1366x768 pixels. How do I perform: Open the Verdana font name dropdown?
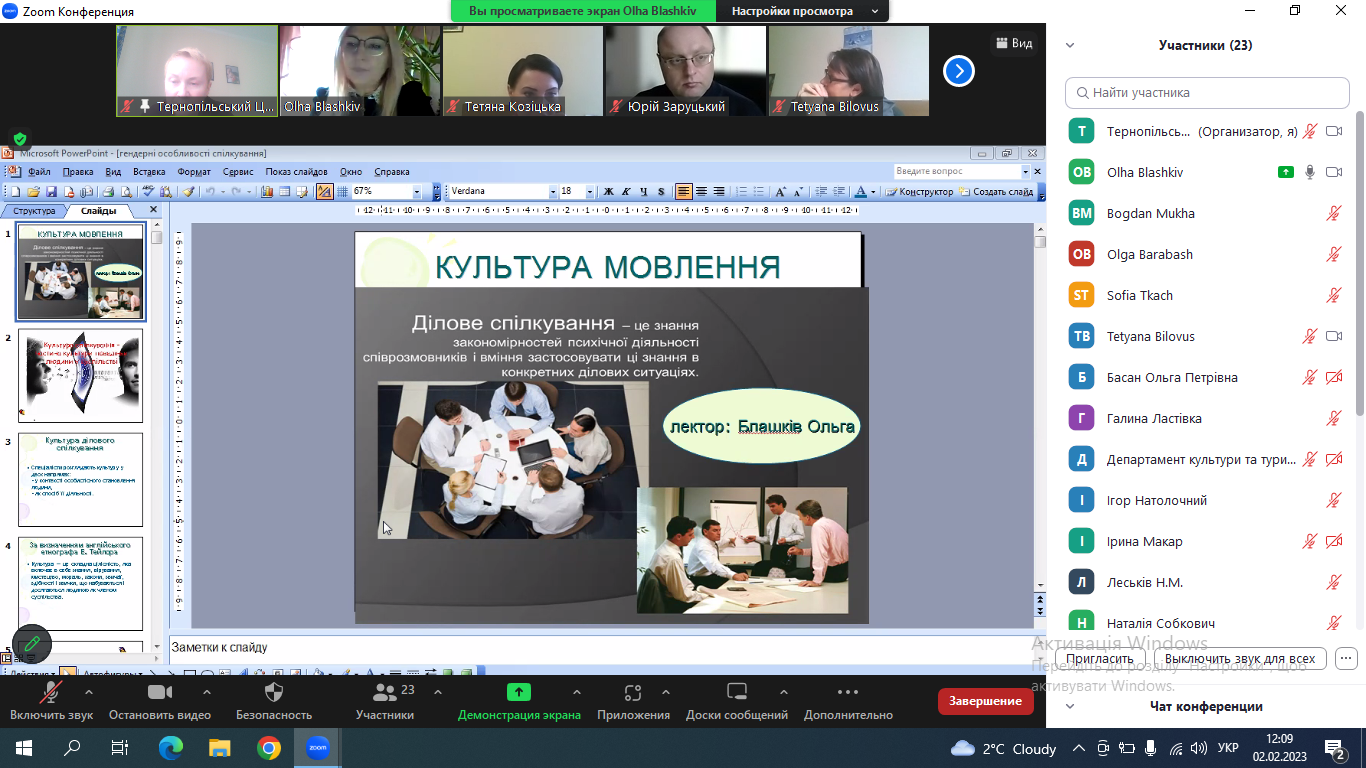[552, 191]
